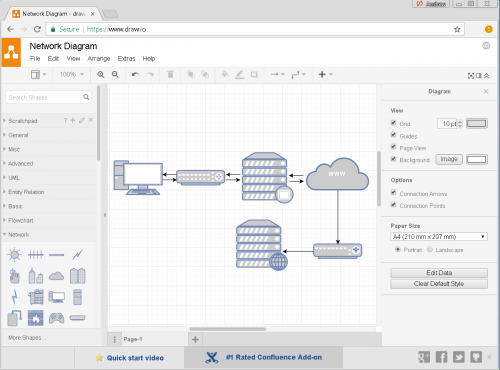500x370 pixels.
Task: Open the File menu
Action: [35, 59]
